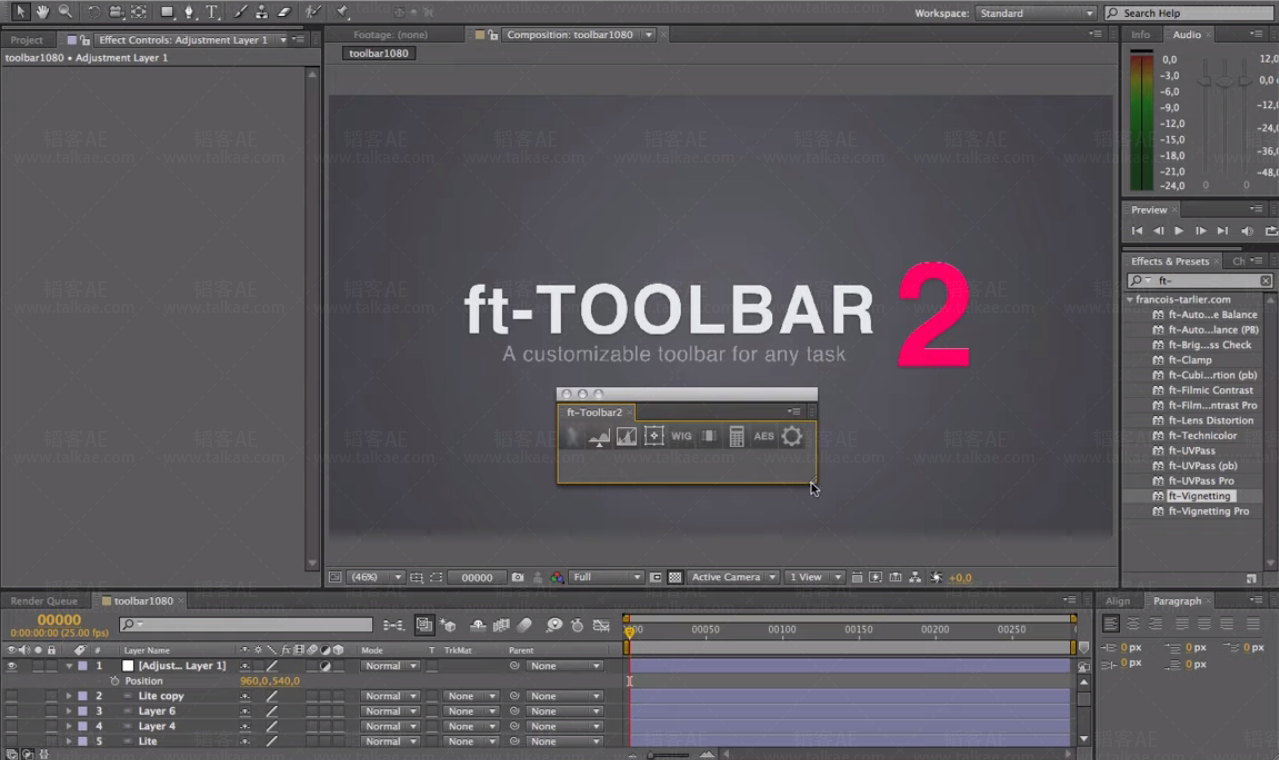Click the Position value 960,0,540,0

click(269, 681)
